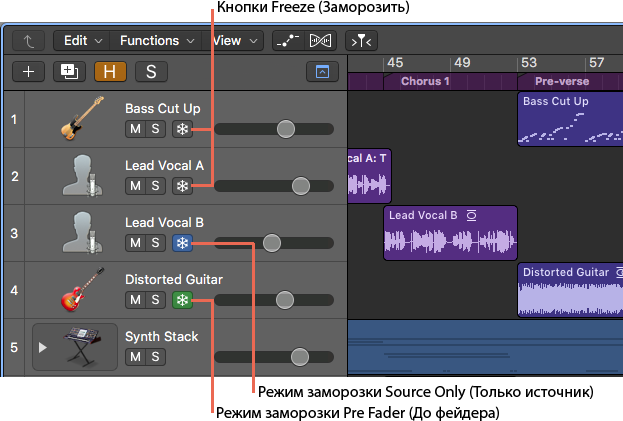
Task: Click the Duplicate Track button
Action: [x=68, y=71]
